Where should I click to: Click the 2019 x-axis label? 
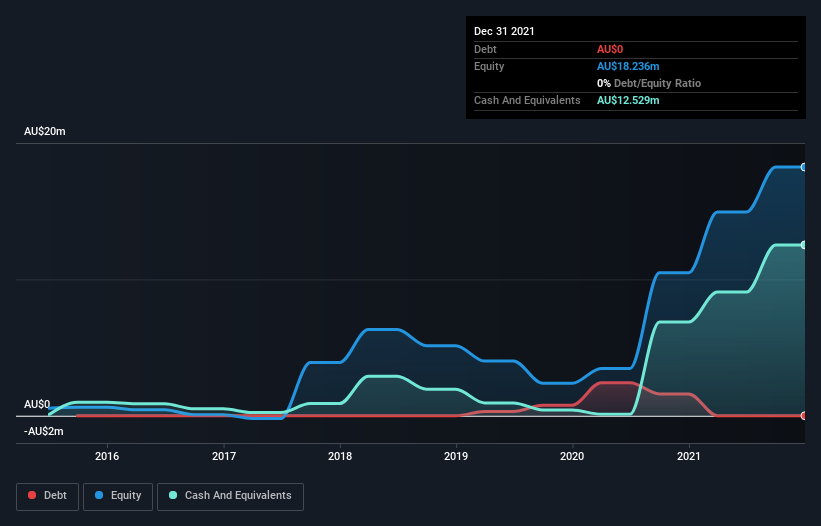coord(456,456)
